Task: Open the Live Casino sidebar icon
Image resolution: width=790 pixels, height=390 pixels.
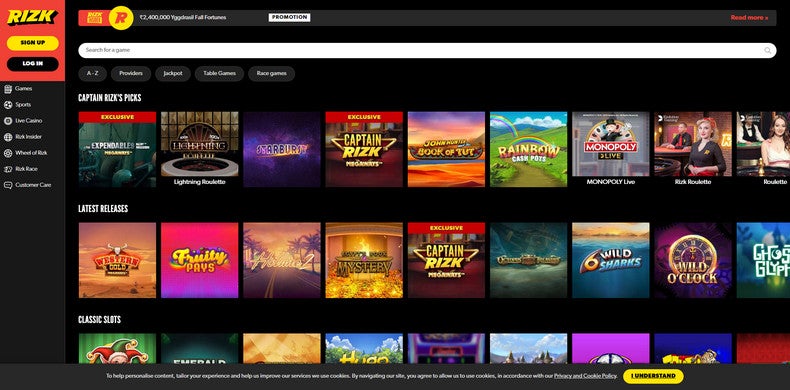Action: click(x=8, y=121)
